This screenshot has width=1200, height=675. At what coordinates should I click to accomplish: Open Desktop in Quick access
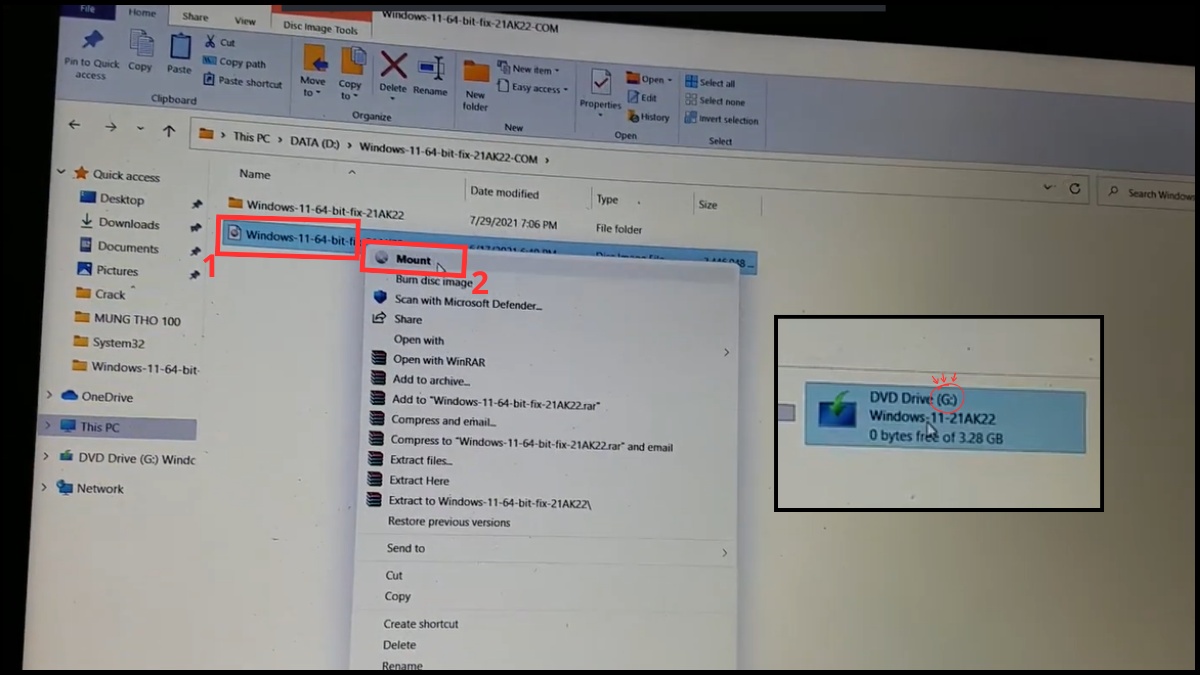pyautogui.click(x=122, y=199)
